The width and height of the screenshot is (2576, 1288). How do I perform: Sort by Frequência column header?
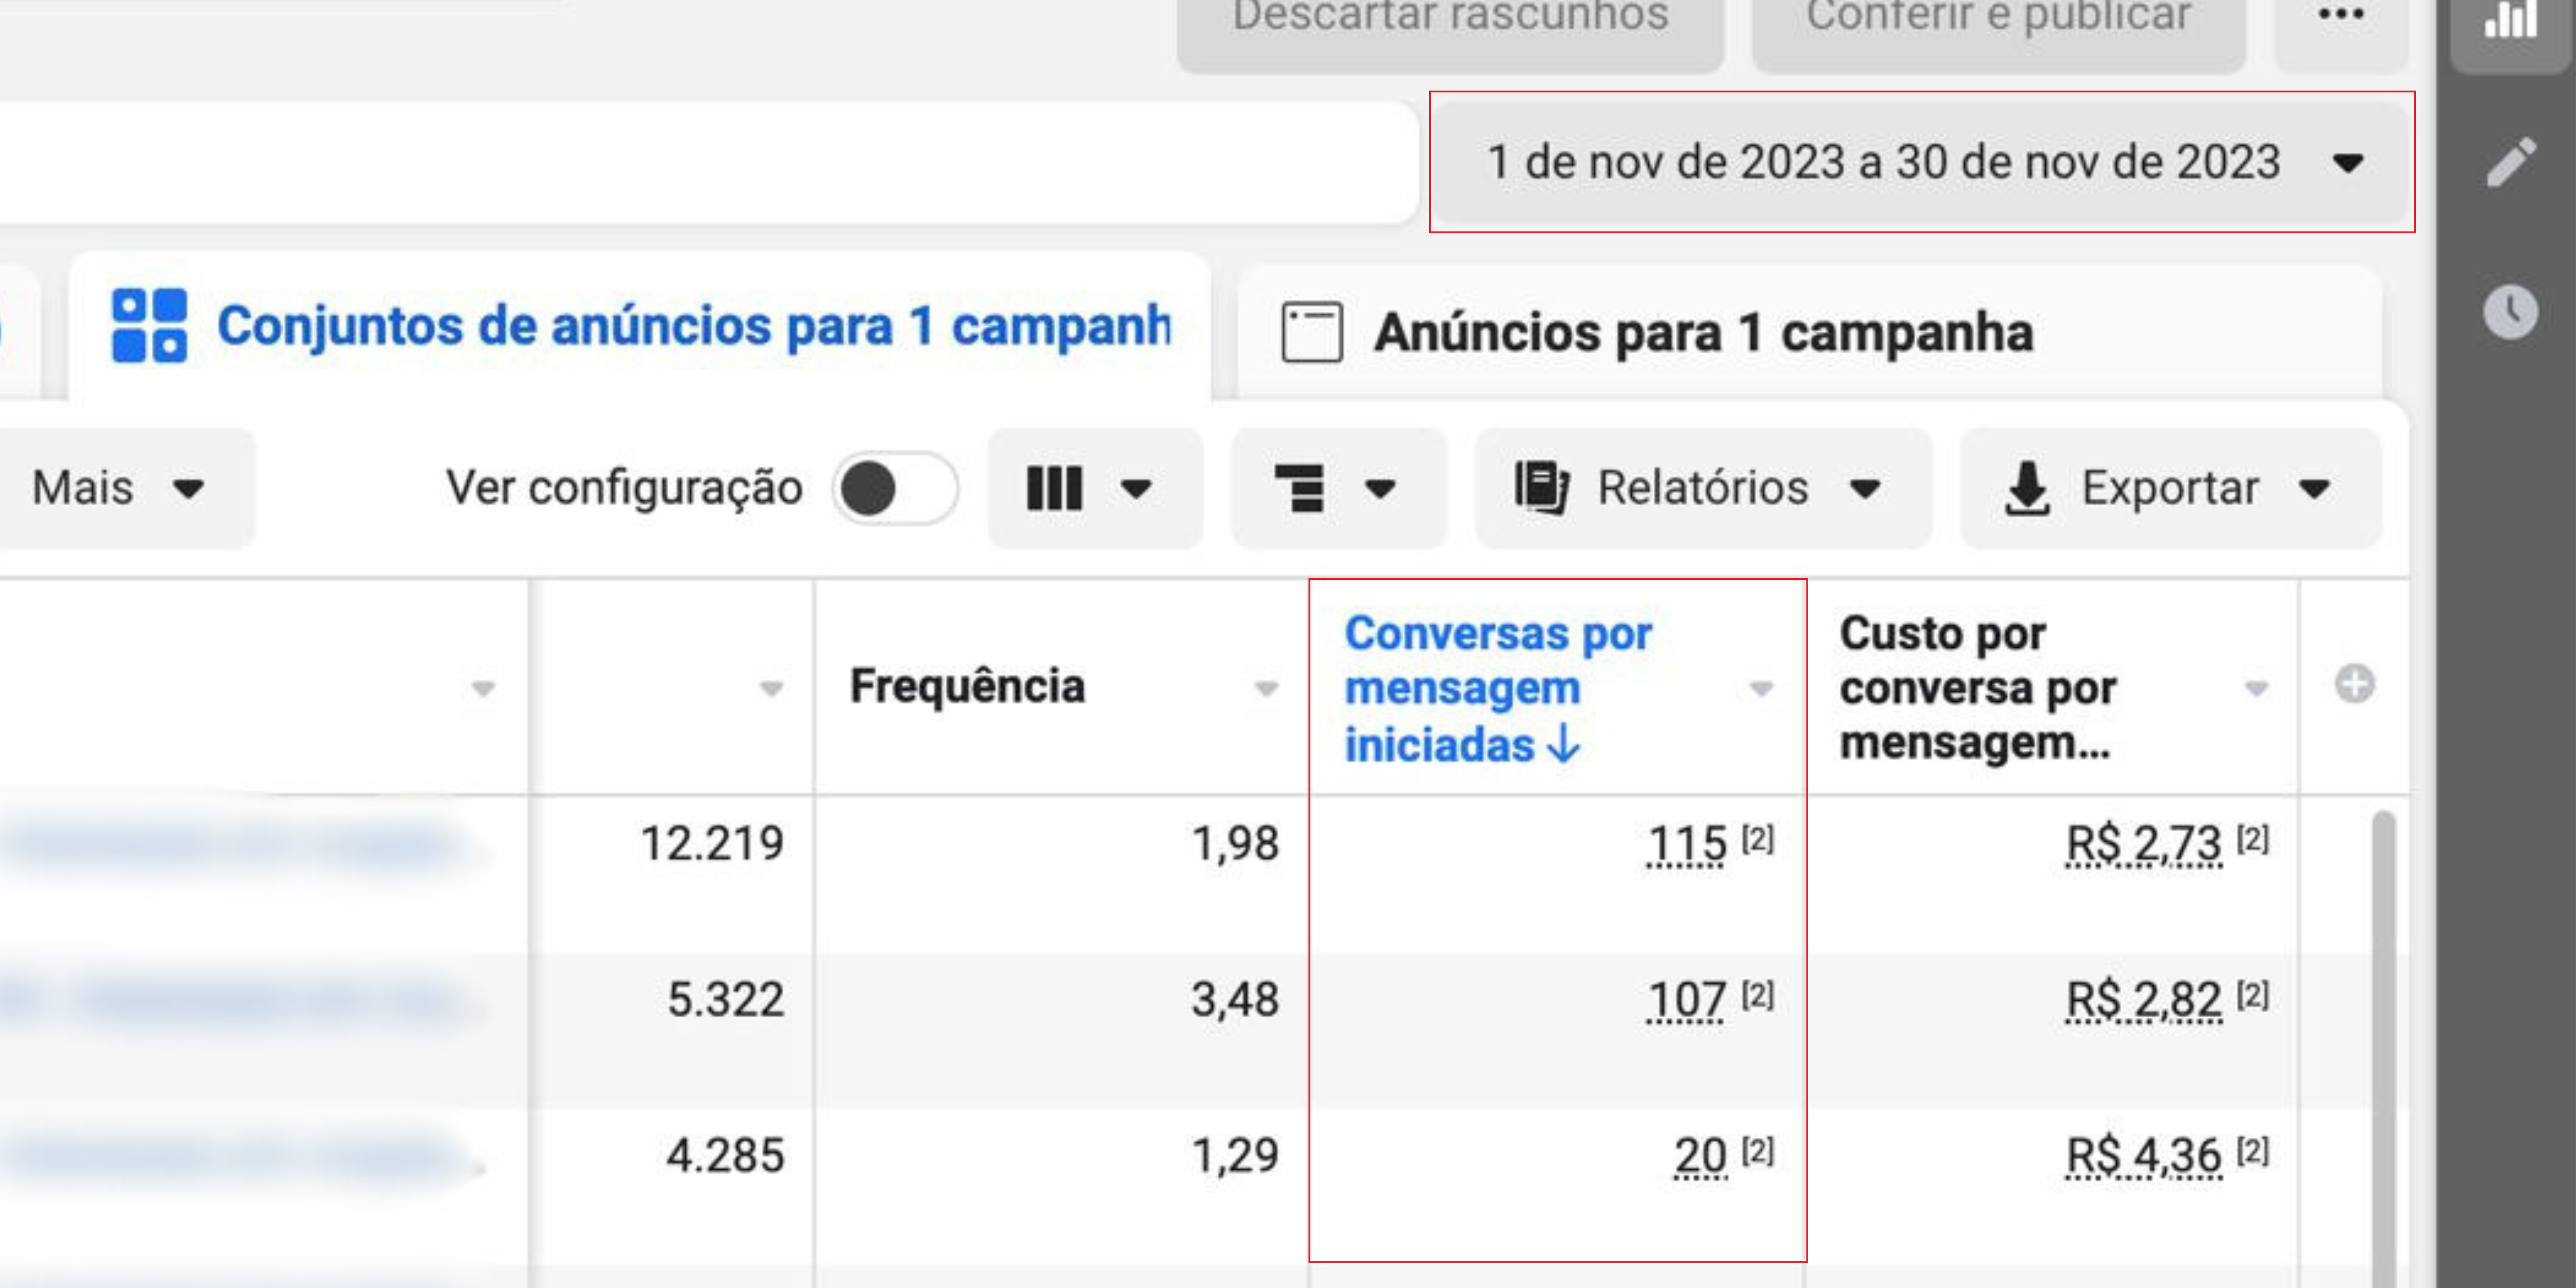967,686
